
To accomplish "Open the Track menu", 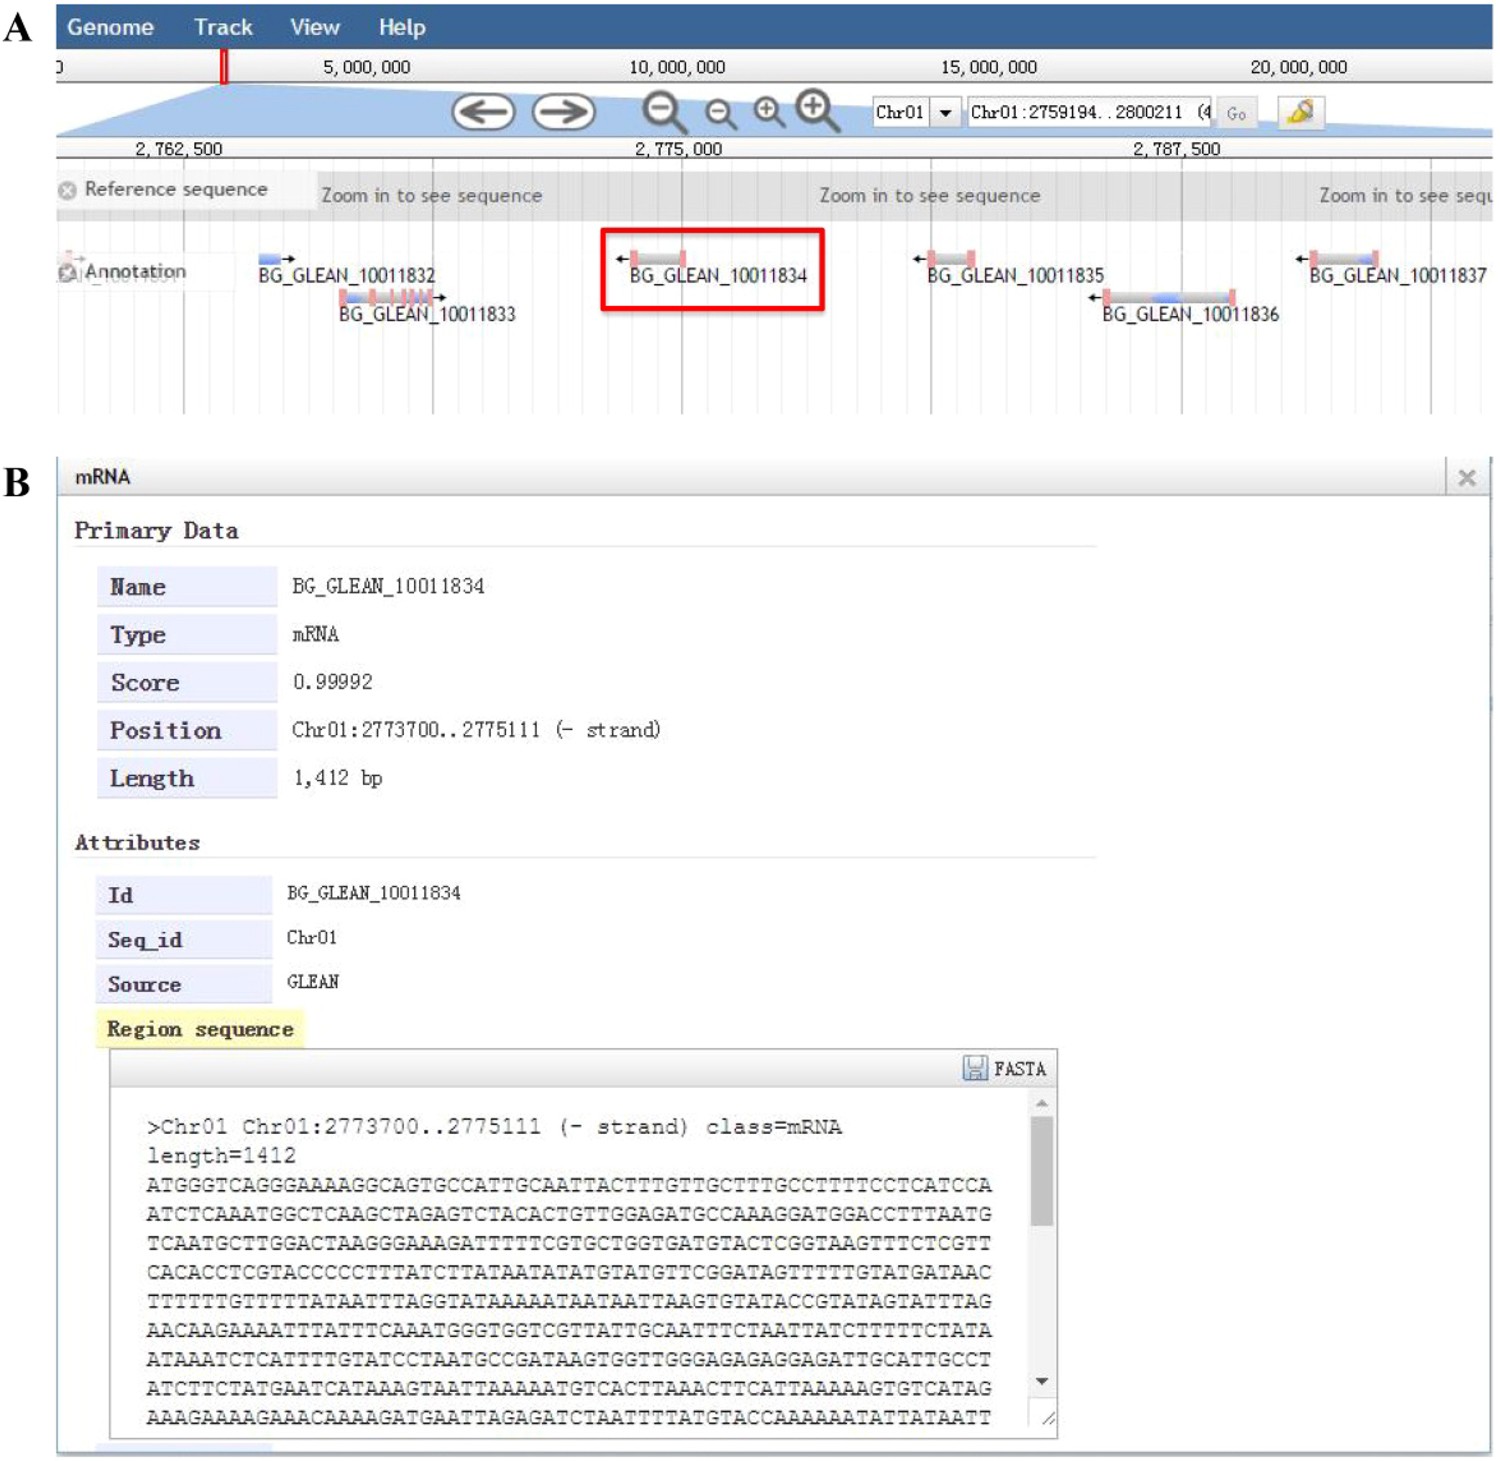I will click(223, 27).
